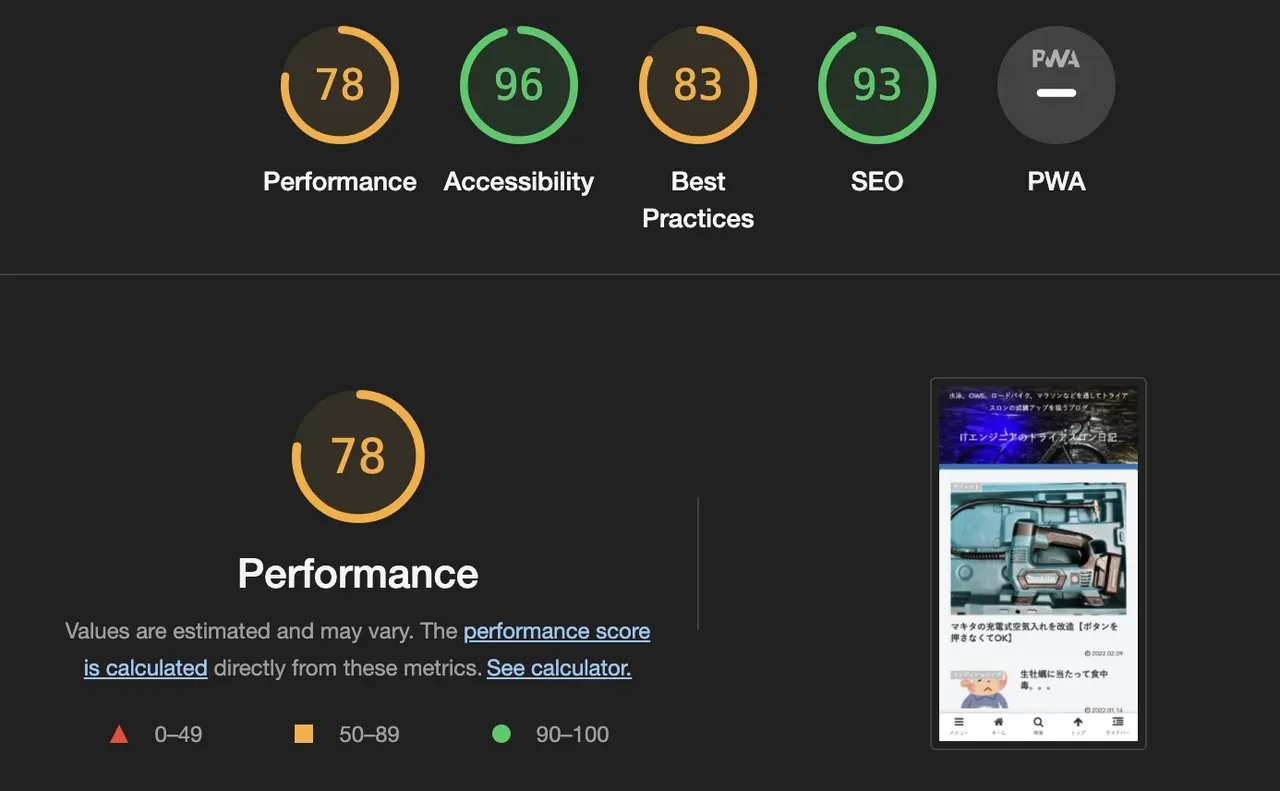Viewport: 1280px width, 791px height.
Task: Select the SEO score gauge 93
Action: (x=876, y=85)
